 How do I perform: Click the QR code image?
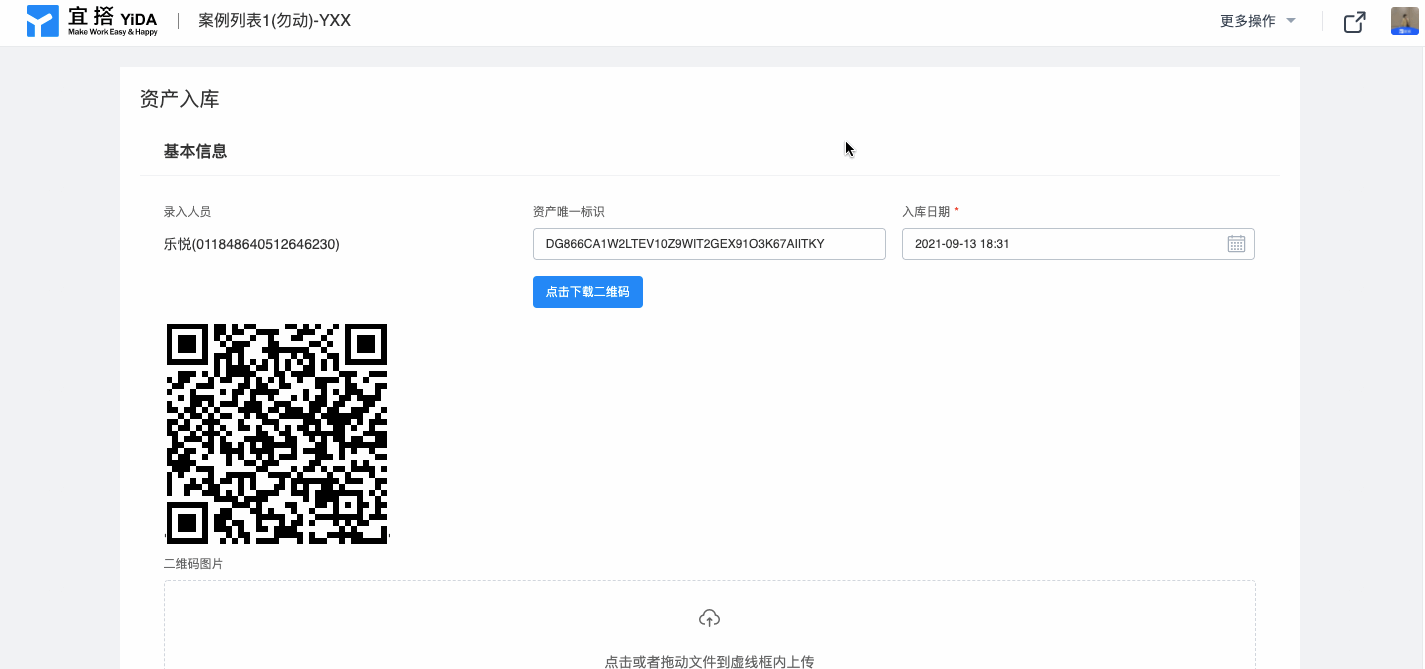click(277, 434)
